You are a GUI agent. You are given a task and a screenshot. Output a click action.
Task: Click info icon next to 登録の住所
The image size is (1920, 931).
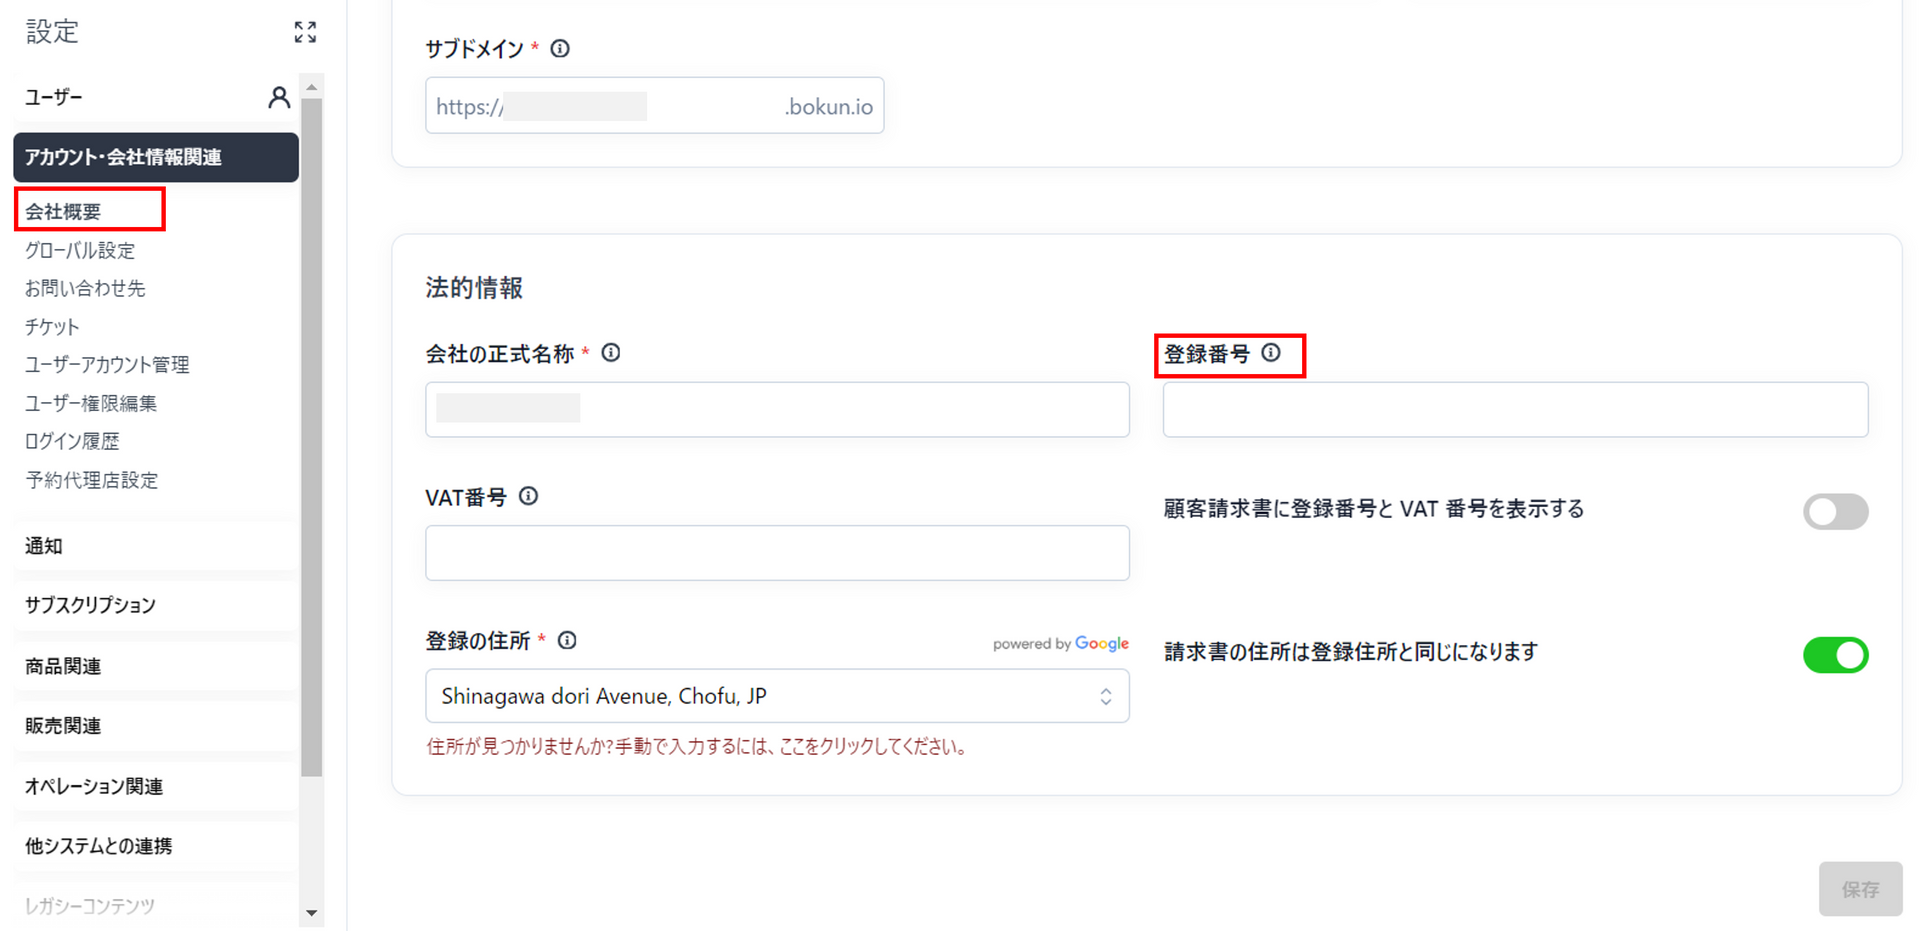coord(567,640)
